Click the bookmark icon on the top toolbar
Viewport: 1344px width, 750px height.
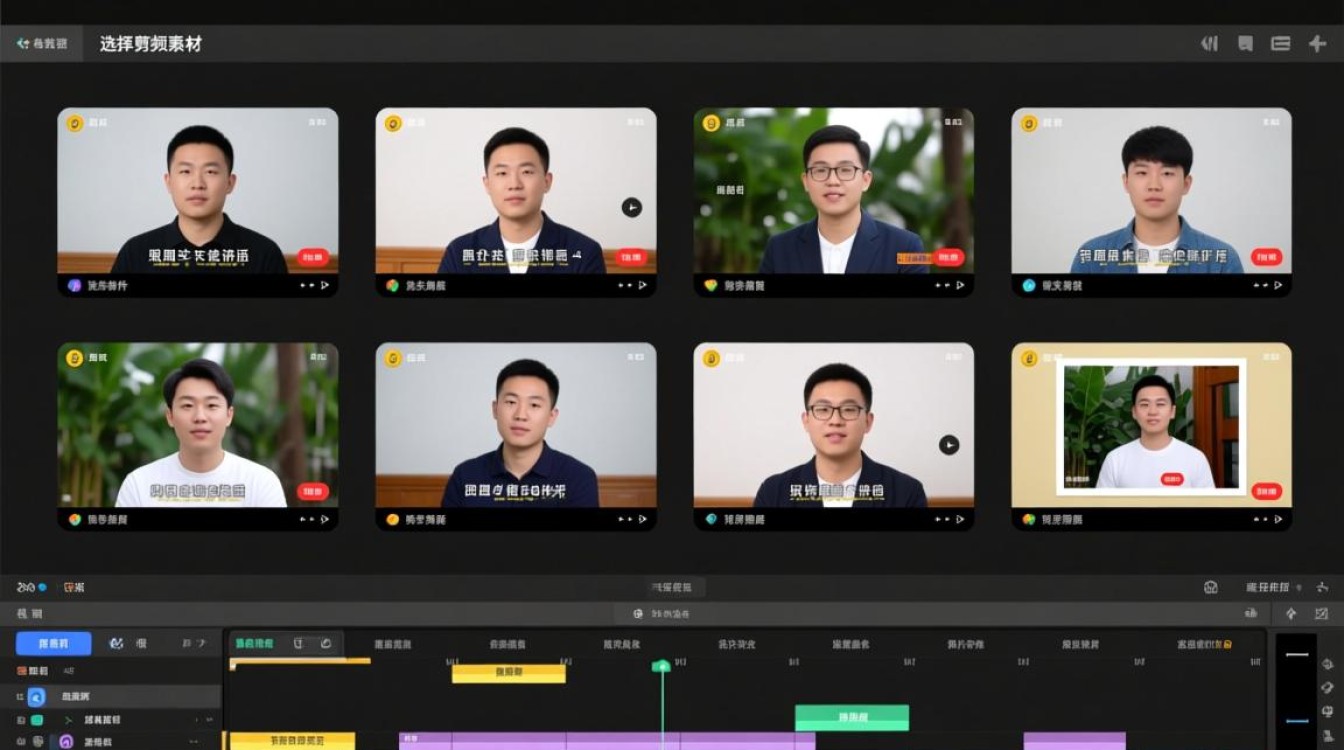coord(1245,43)
